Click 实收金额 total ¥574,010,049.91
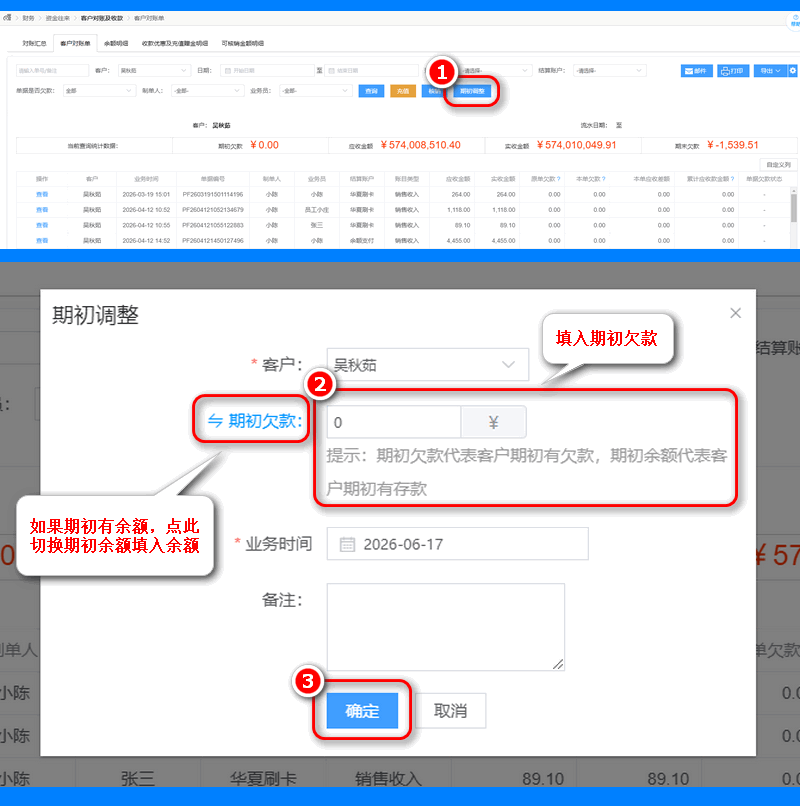This screenshot has height=806, width=800. click(x=576, y=145)
